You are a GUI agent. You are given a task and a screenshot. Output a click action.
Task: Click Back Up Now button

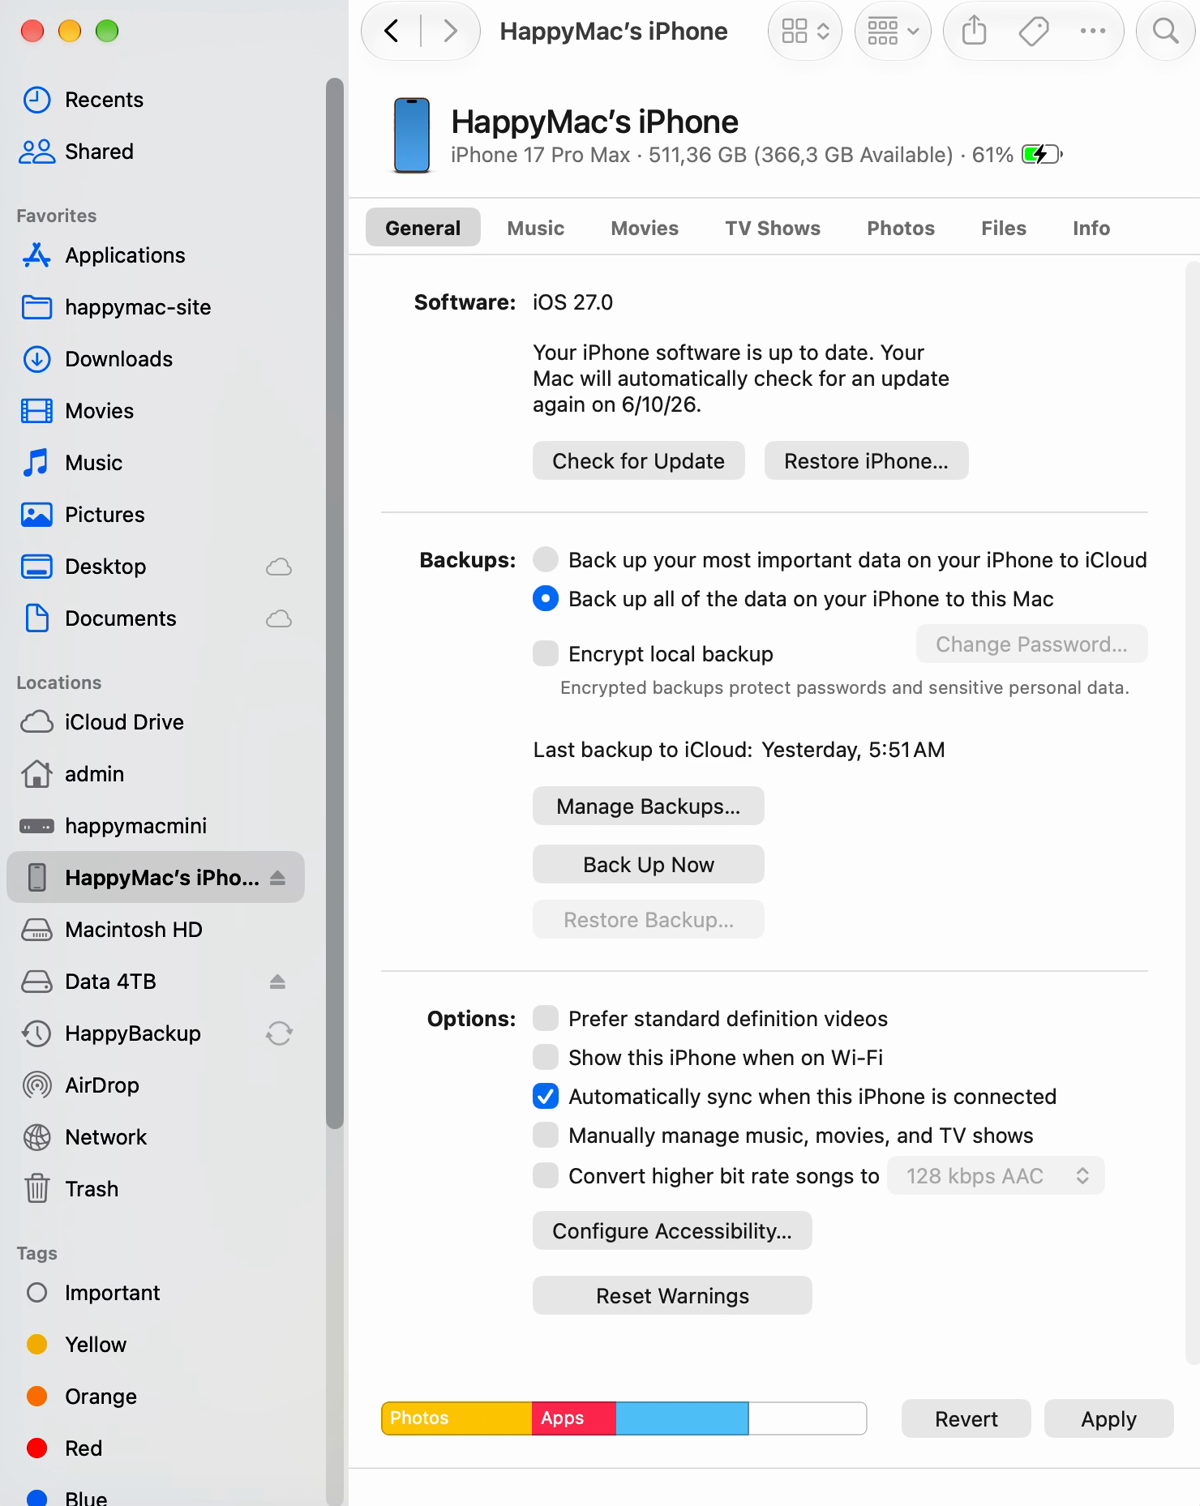pos(649,865)
